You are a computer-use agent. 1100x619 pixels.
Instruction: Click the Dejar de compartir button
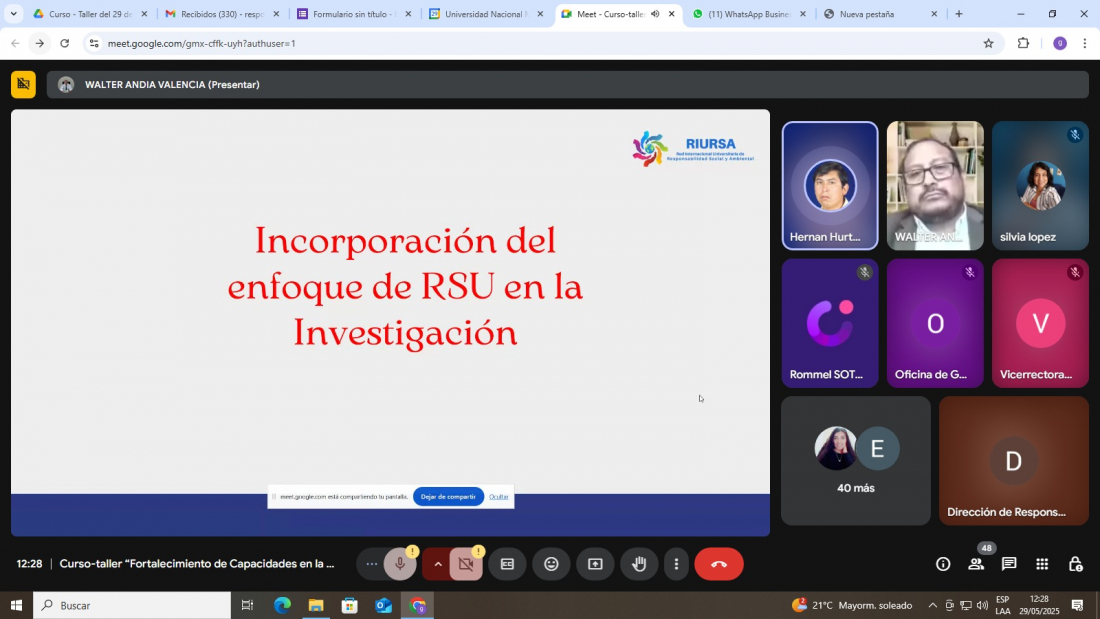click(x=448, y=497)
